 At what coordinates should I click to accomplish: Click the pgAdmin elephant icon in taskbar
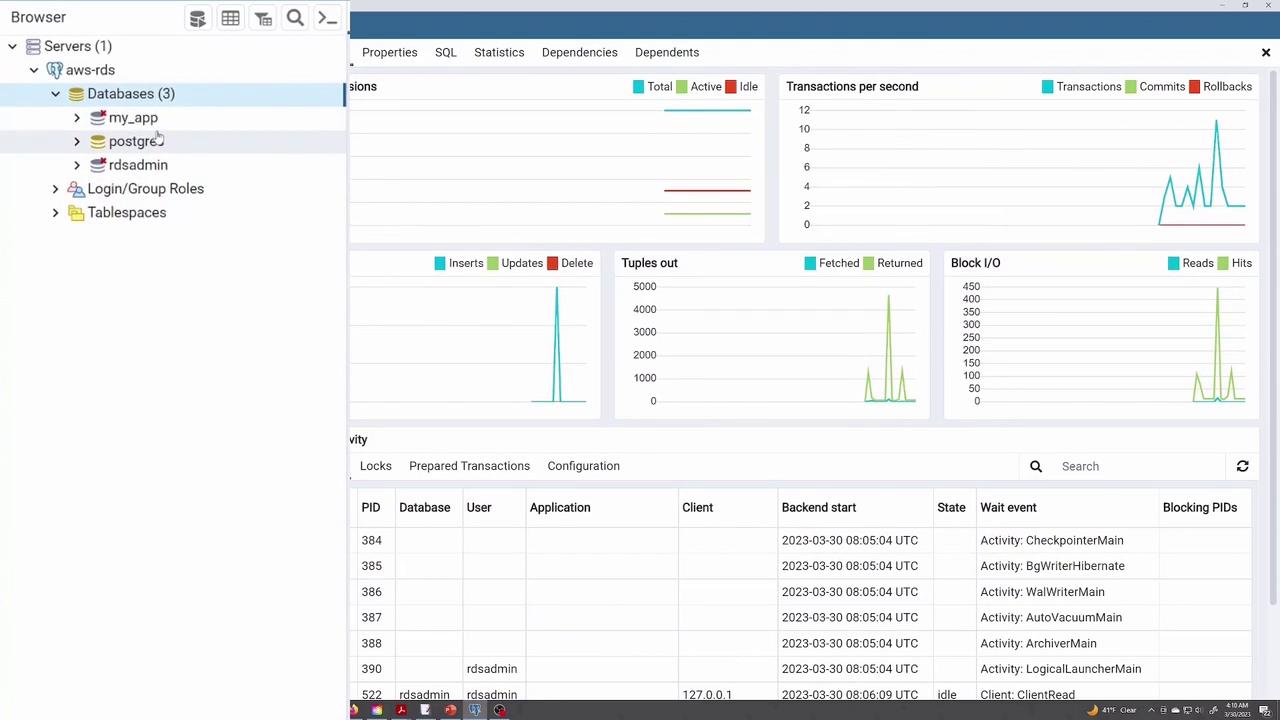tap(475, 710)
